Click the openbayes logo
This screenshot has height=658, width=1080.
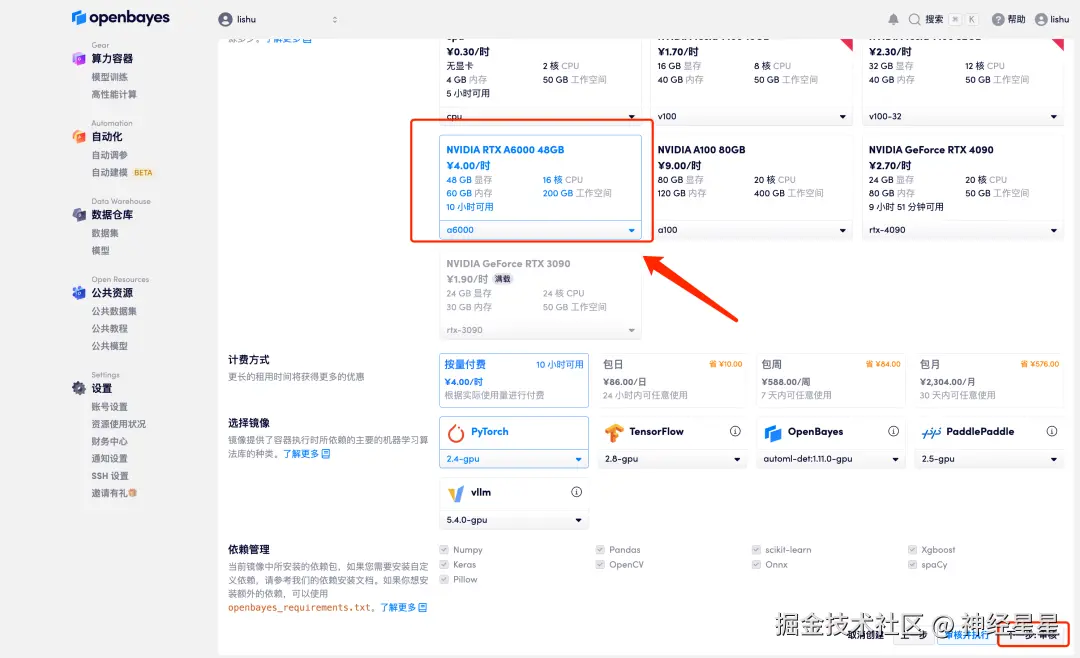pos(121,18)
